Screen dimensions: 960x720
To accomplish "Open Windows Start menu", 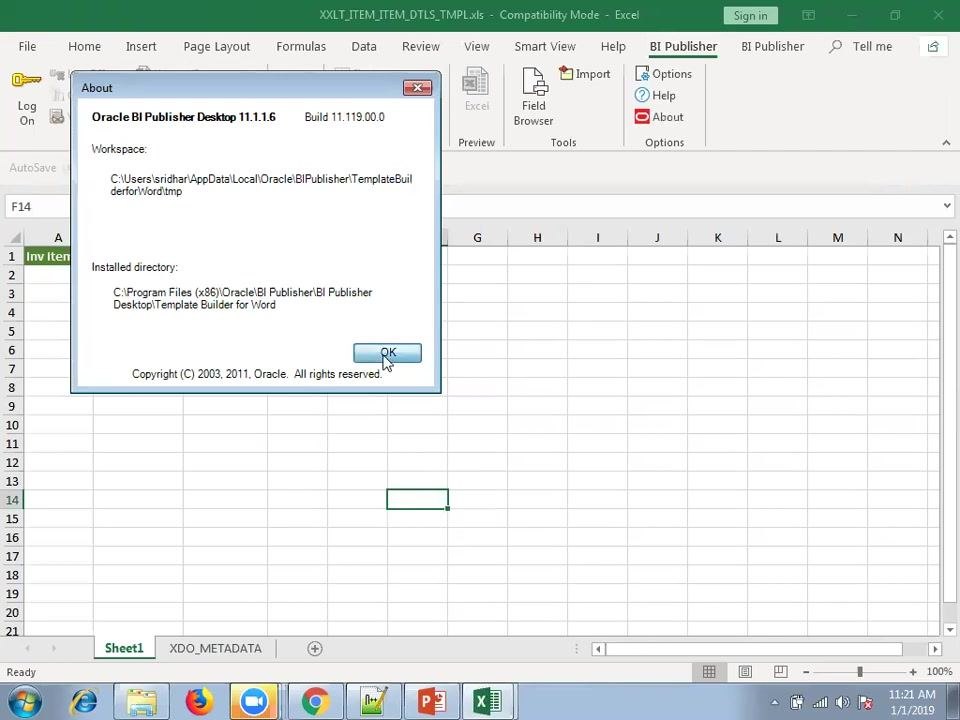I will coord(24,702).
